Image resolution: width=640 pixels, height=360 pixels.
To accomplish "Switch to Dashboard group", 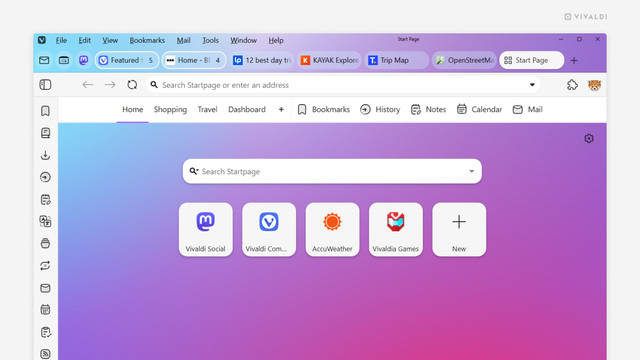I will 247,109.
